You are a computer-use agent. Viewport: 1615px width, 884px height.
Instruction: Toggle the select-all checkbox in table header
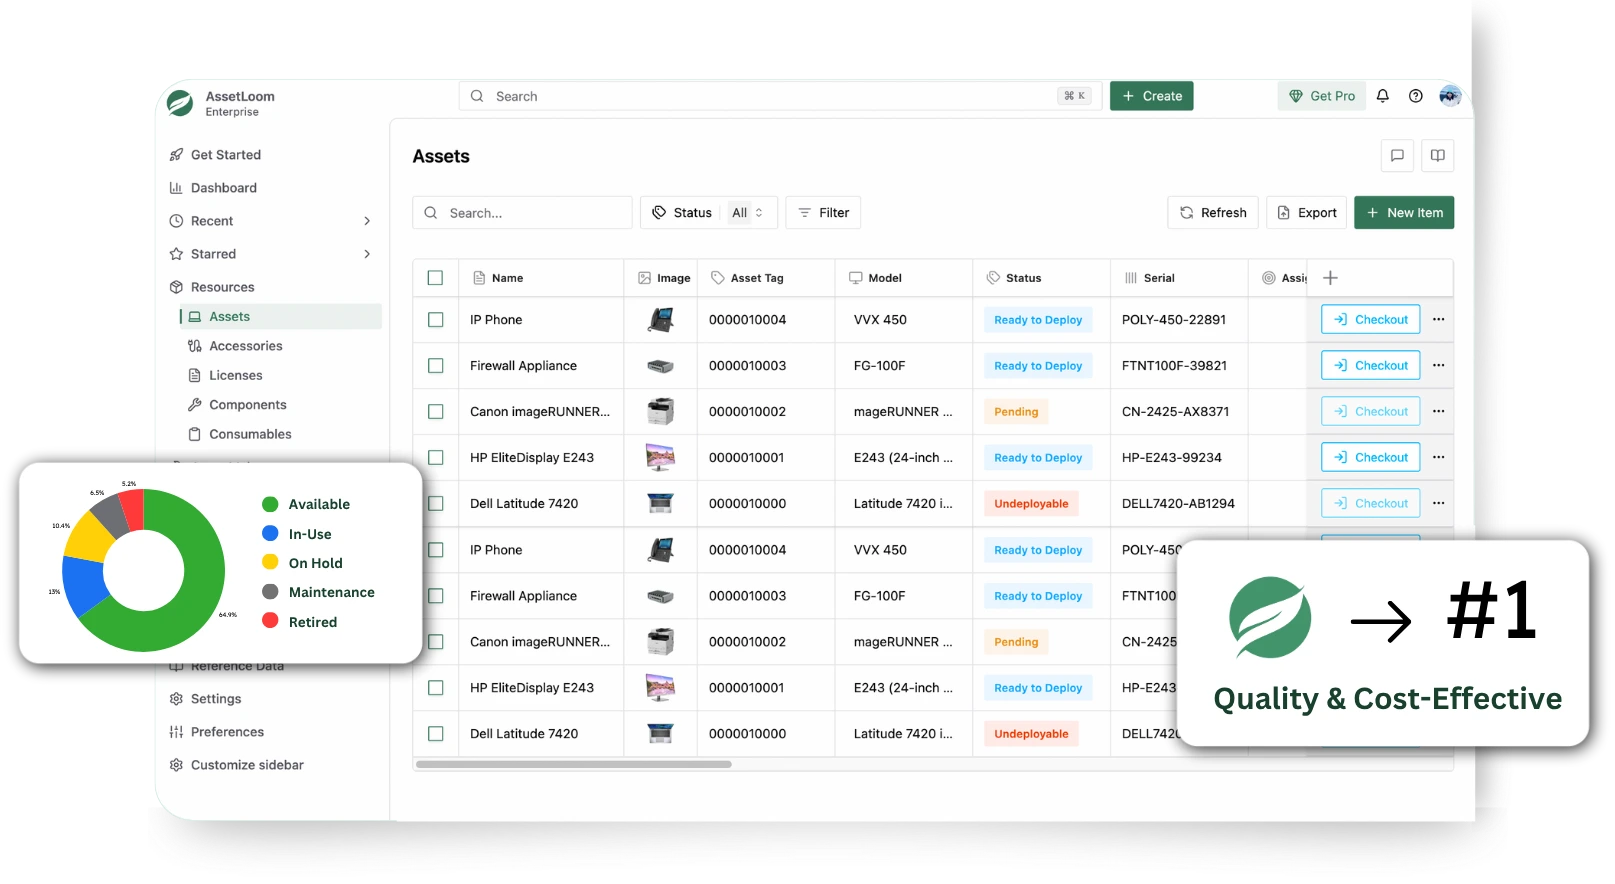[435, 278]
